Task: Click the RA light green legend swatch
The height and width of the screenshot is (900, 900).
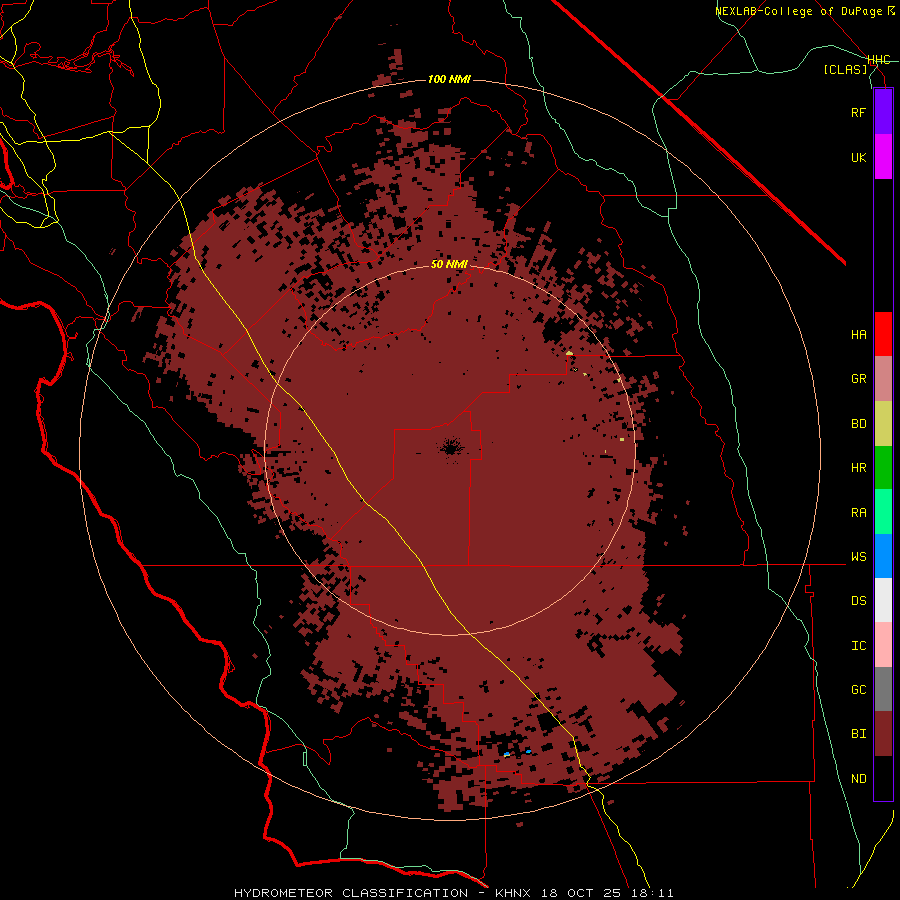Action: click(x=883, y=512)
